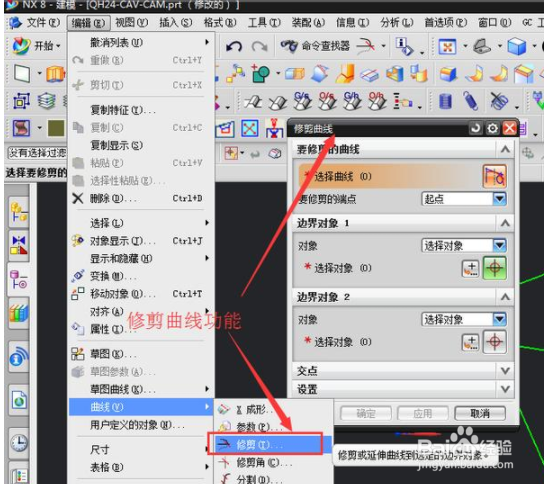Open the Reuse Library books sidebar icon
The width and height of the screenshot is (544, 484).
click(x=19, y=313)
